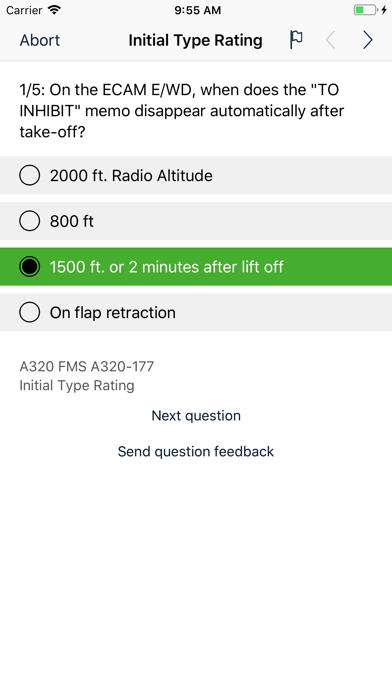The height and width of the screenshot is (696, 392).
Task: Send question feedback
Action: pos(196,451)
